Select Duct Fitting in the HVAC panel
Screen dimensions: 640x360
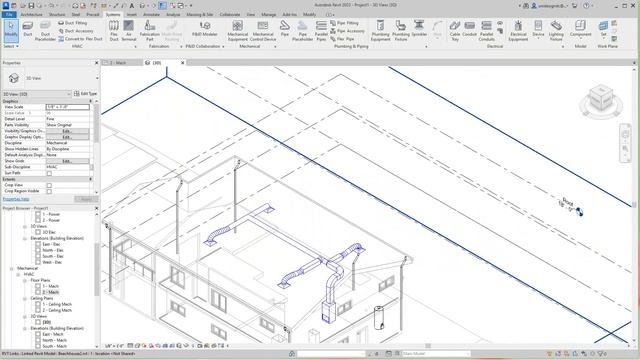(x=73, y=23)
